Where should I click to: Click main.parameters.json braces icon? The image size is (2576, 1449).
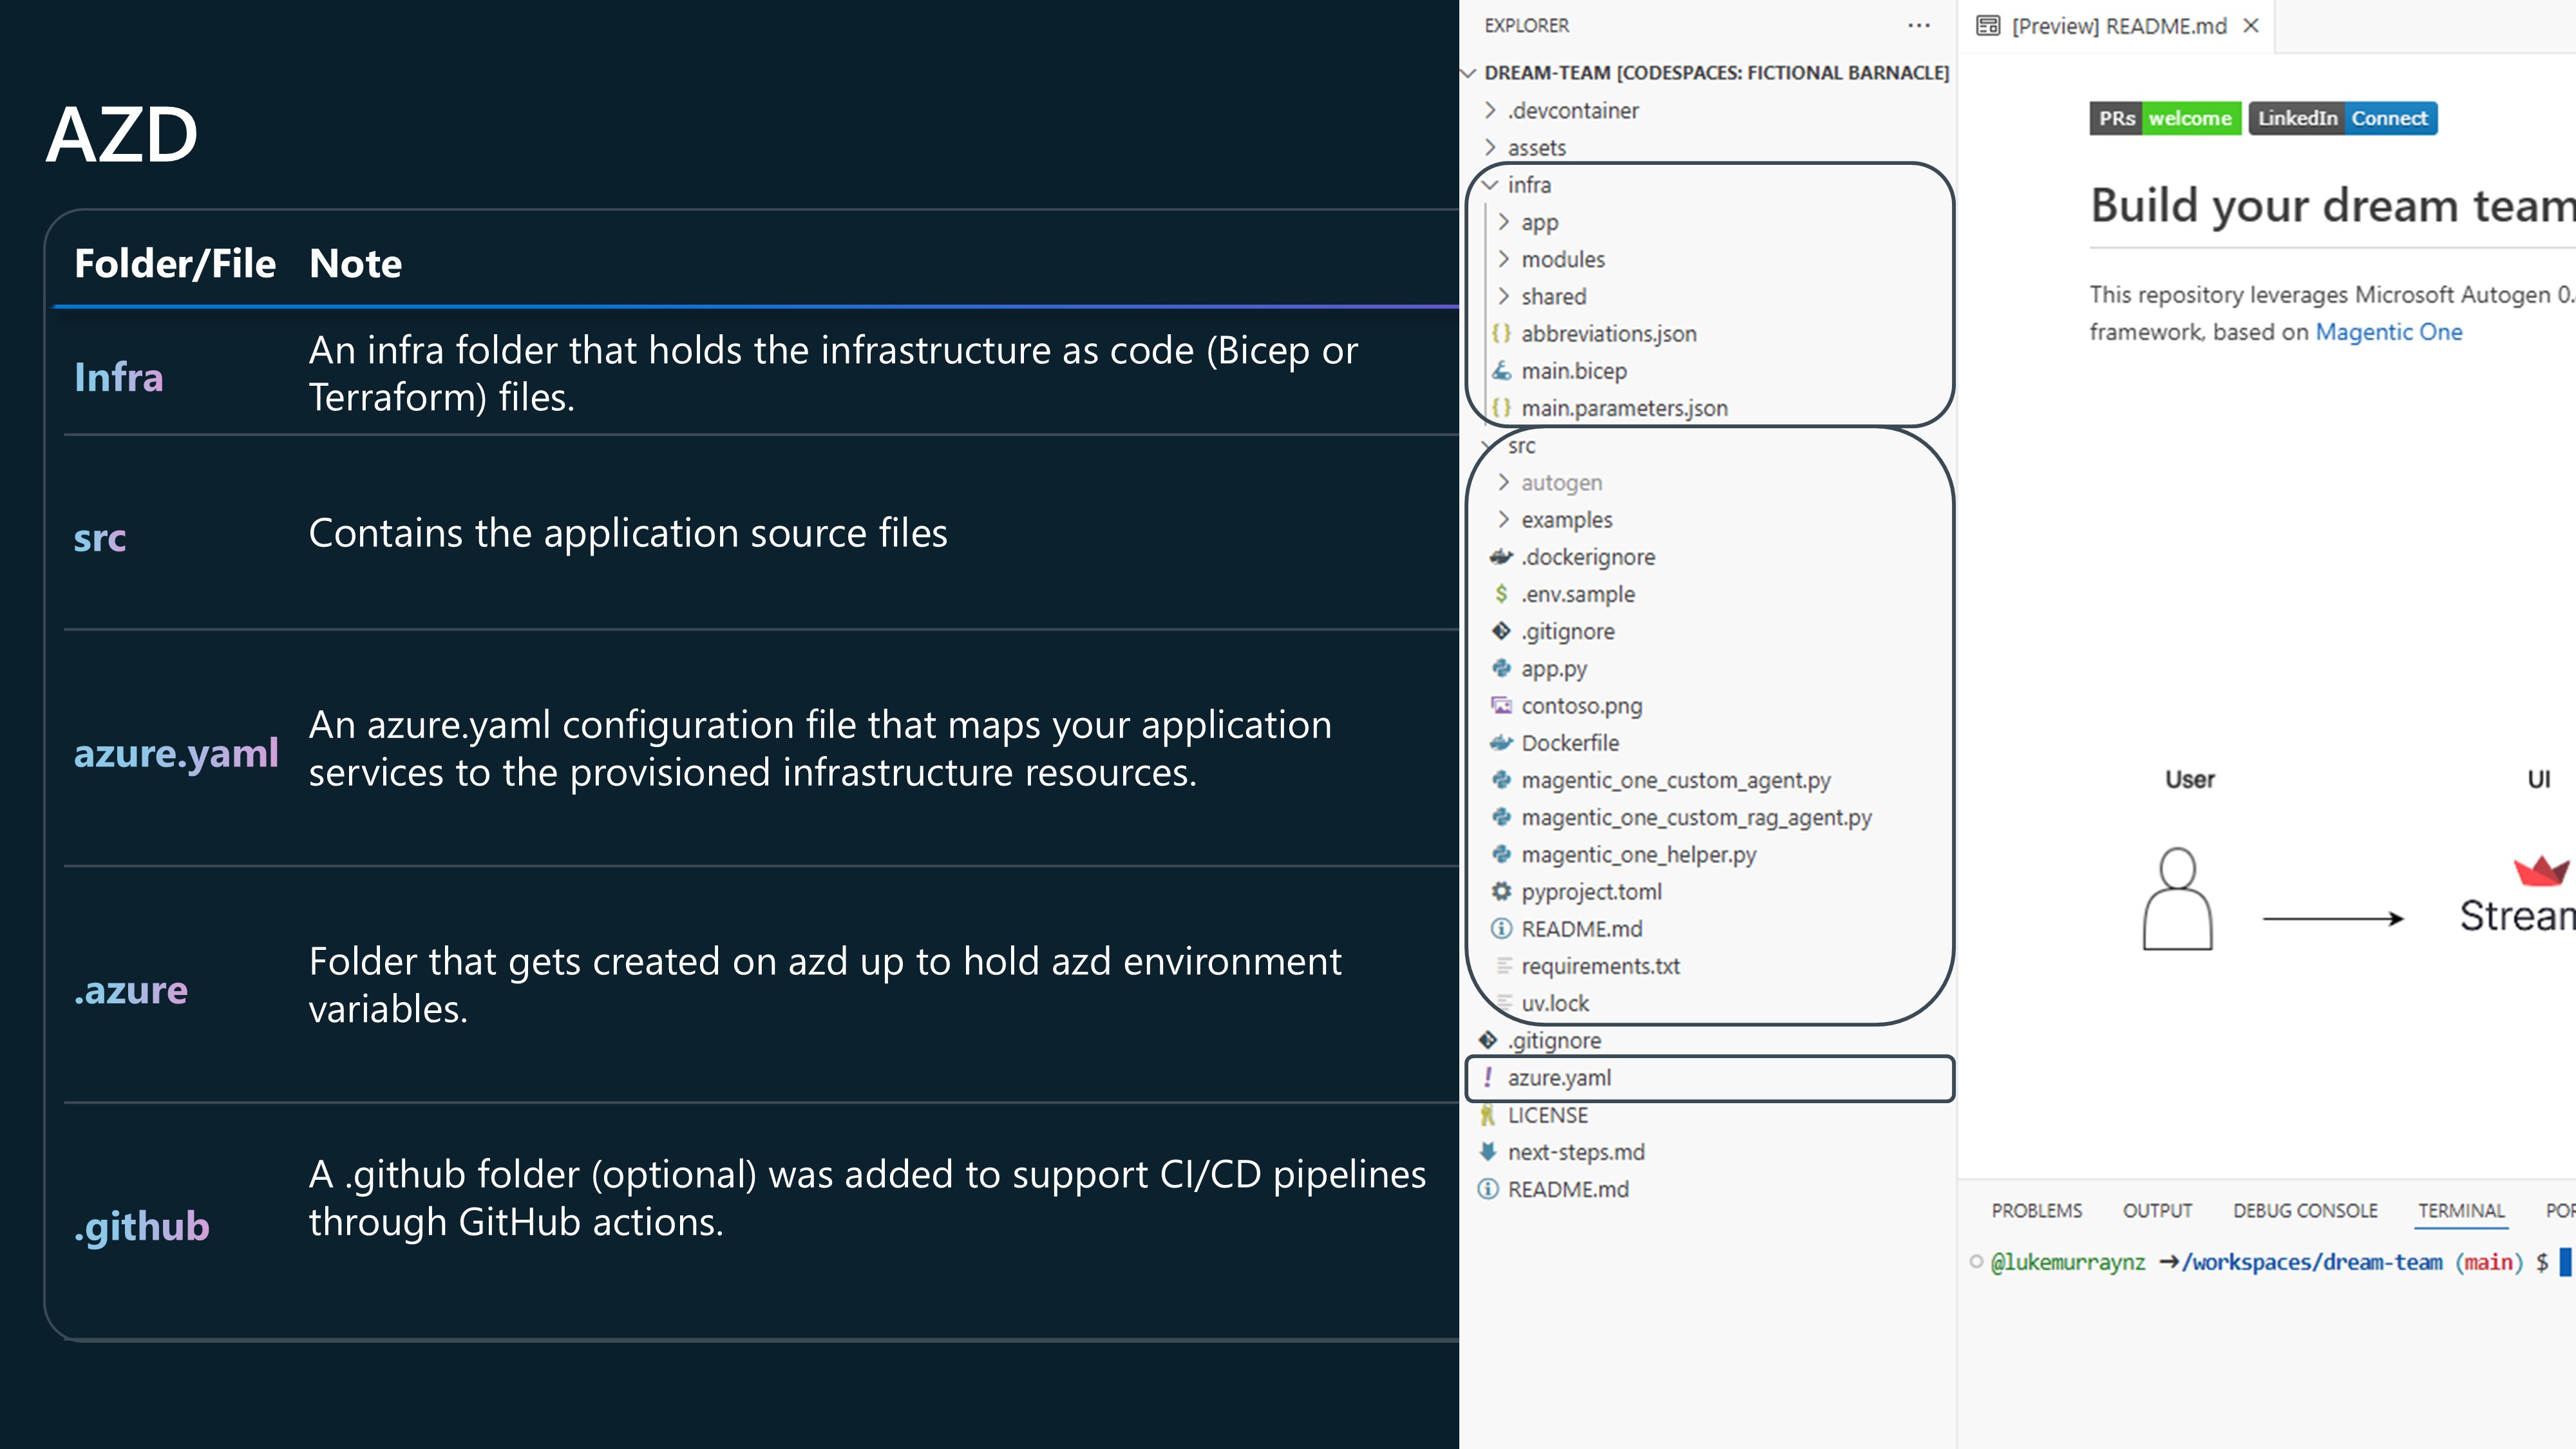1501,408
